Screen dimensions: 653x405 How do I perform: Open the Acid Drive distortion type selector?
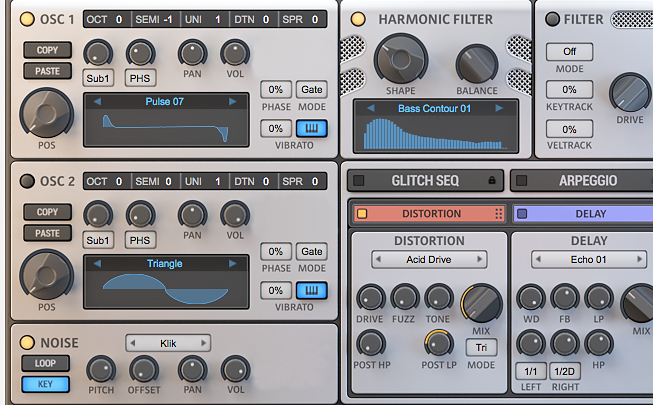point(429,259)
